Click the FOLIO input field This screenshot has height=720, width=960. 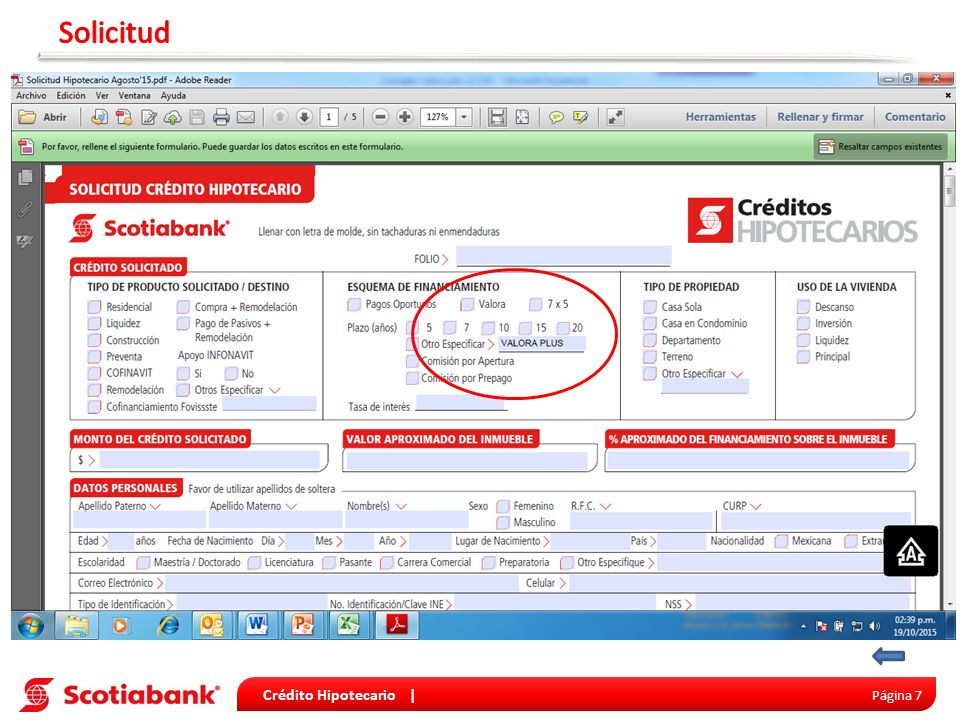[563, 256]
